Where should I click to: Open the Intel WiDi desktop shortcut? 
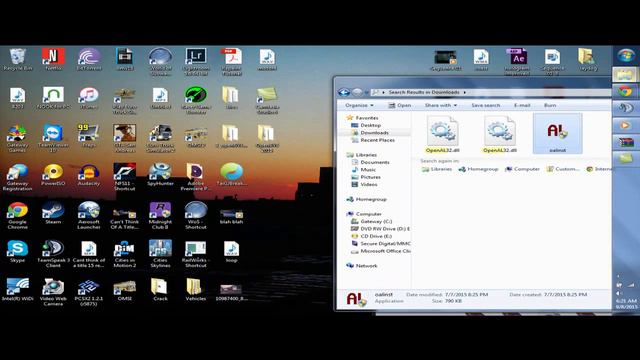(18, 289)
